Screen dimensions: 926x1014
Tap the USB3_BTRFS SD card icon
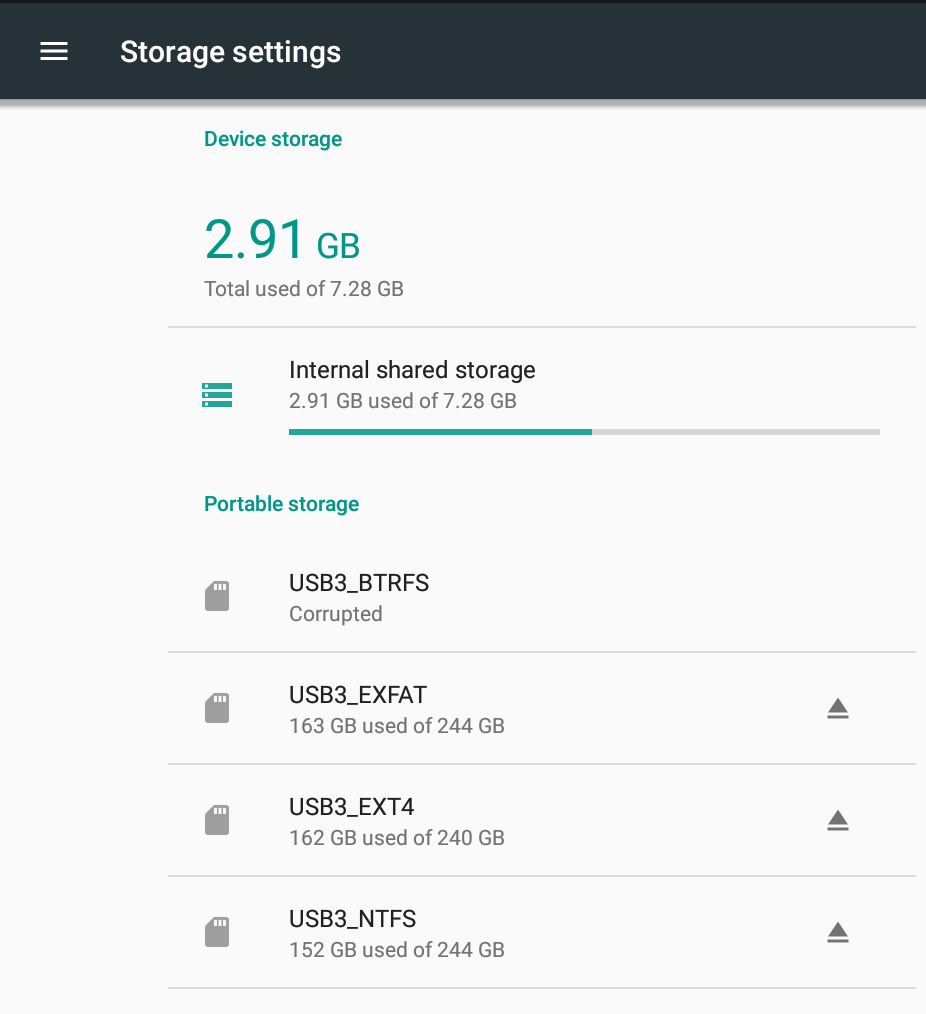pos(217,596)
